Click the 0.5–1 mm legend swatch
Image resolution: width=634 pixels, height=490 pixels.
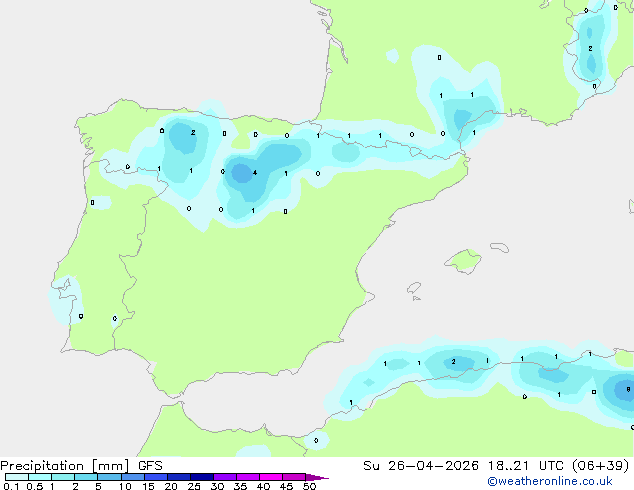(x=40, y=477)
